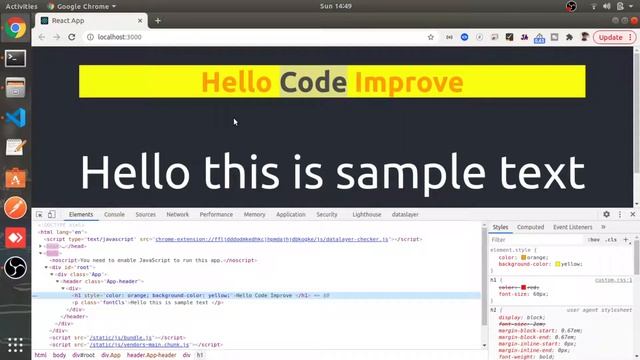
Task: Select header.App-header in breadcrumb
Action: click(151, 355)
